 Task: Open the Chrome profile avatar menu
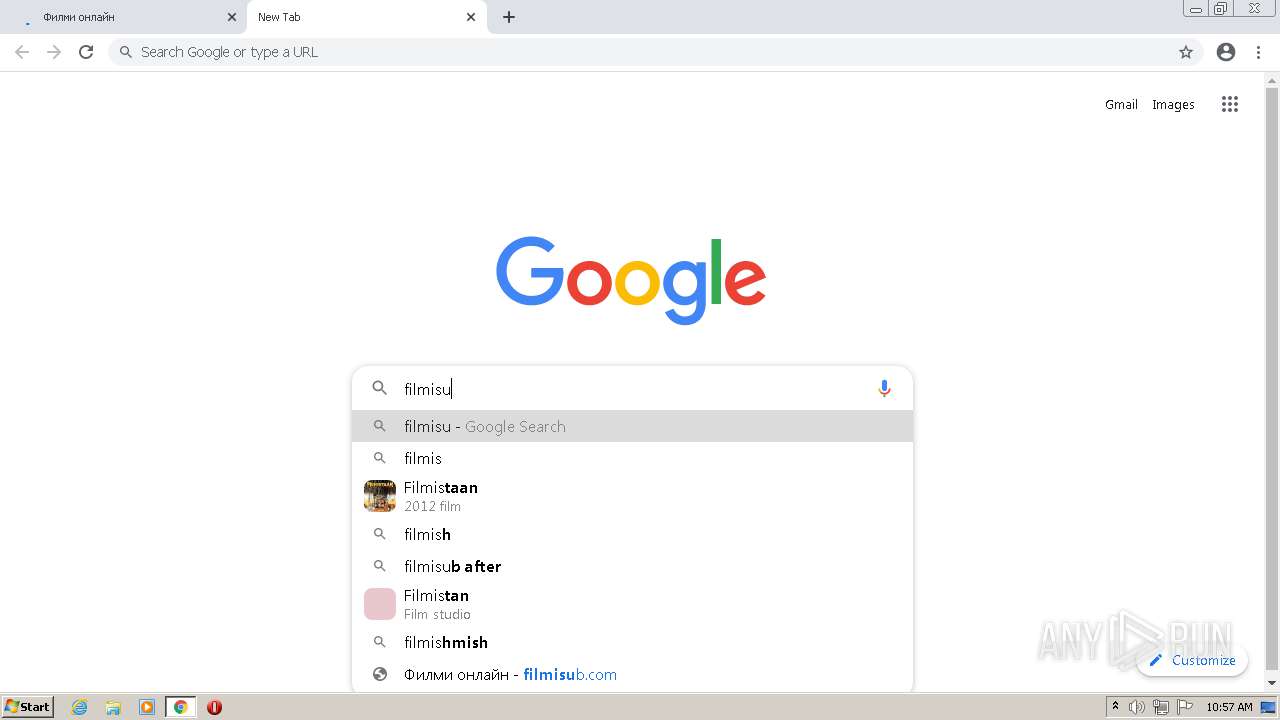[1226, 52]
